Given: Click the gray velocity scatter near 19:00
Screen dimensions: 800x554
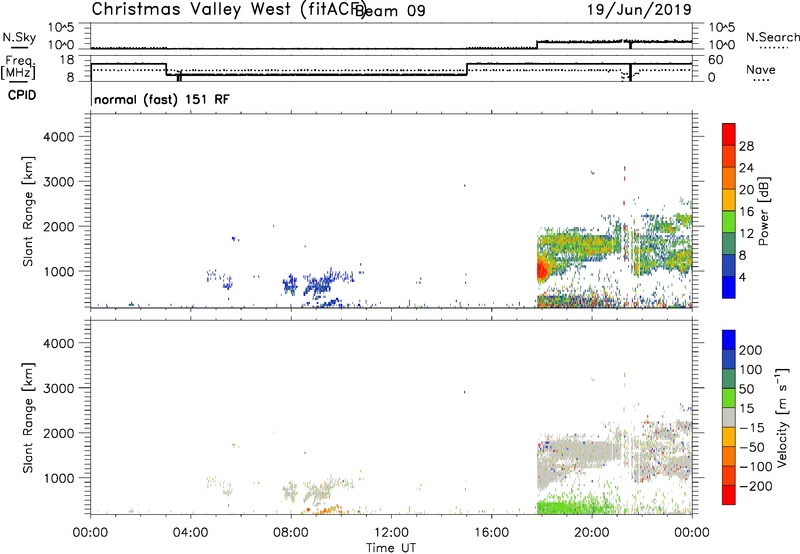Looking at the screenshot, I should point(577,451).
